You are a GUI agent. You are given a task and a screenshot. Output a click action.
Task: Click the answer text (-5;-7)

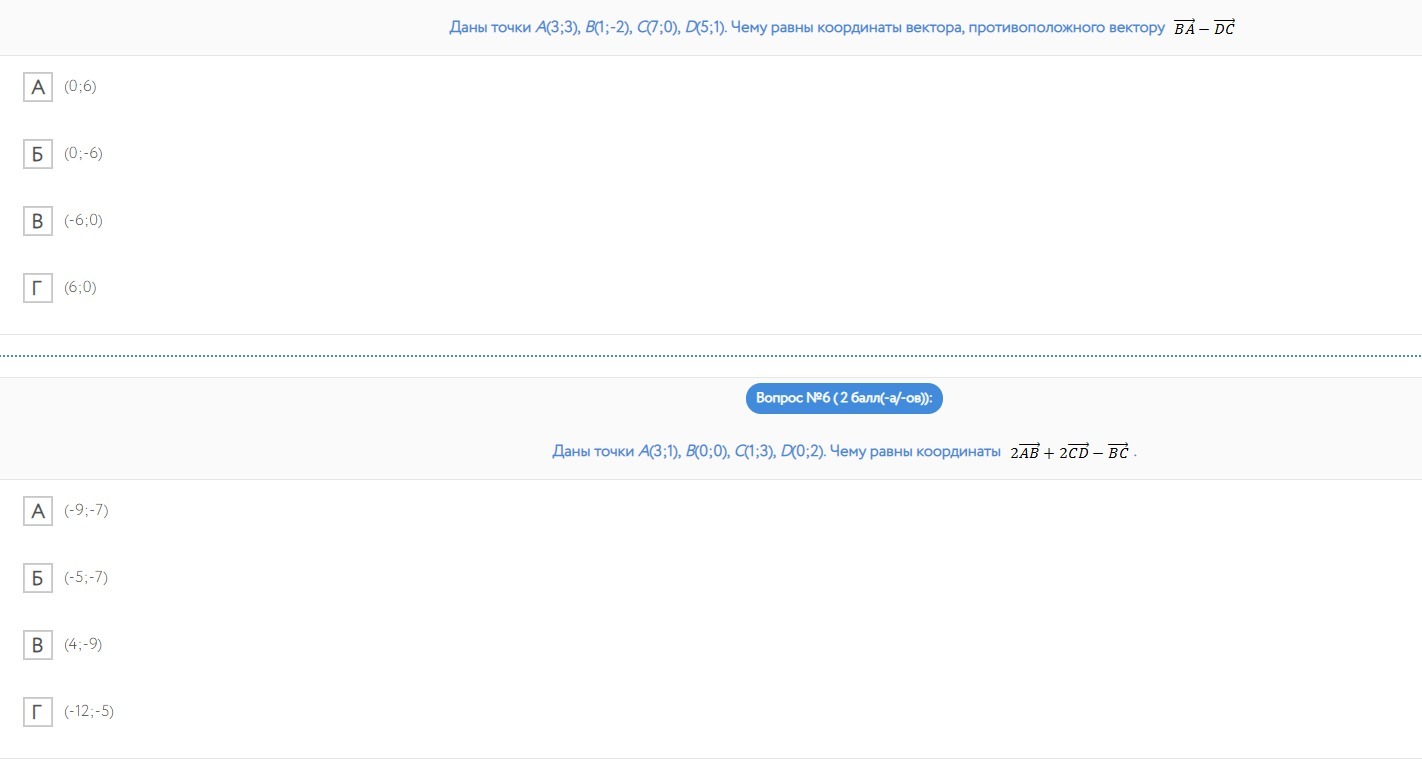[x=86, y=578]
